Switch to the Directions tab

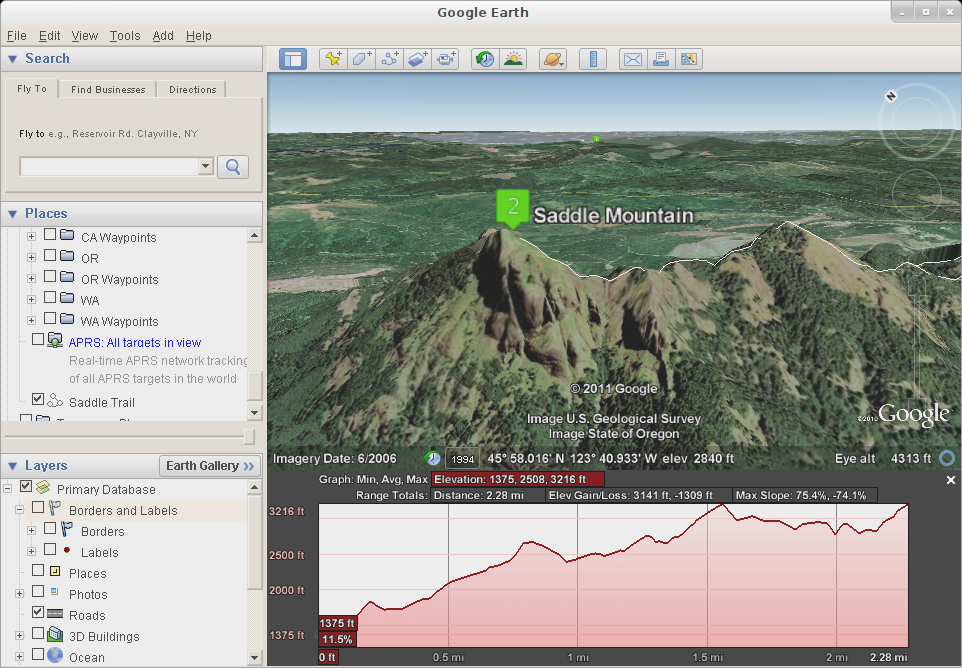point(193,90)
